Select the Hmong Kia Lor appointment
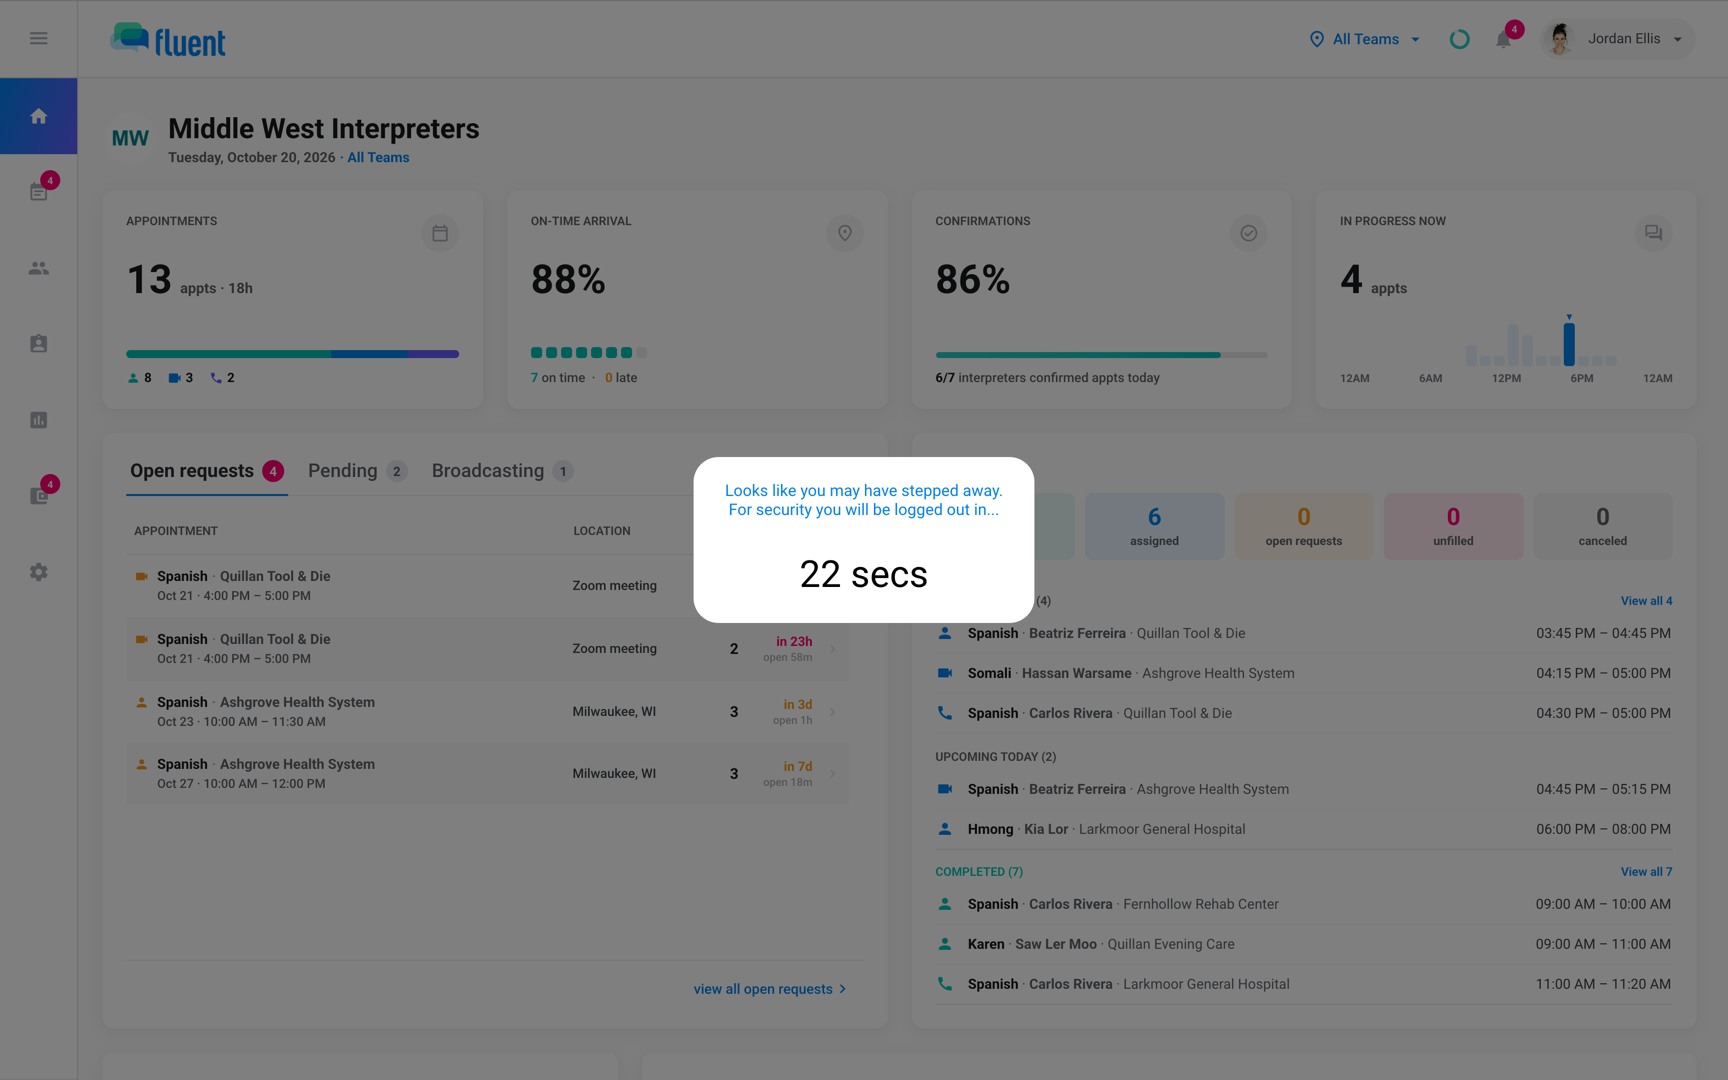The image size is (1728, 1080). [1304, 829]
